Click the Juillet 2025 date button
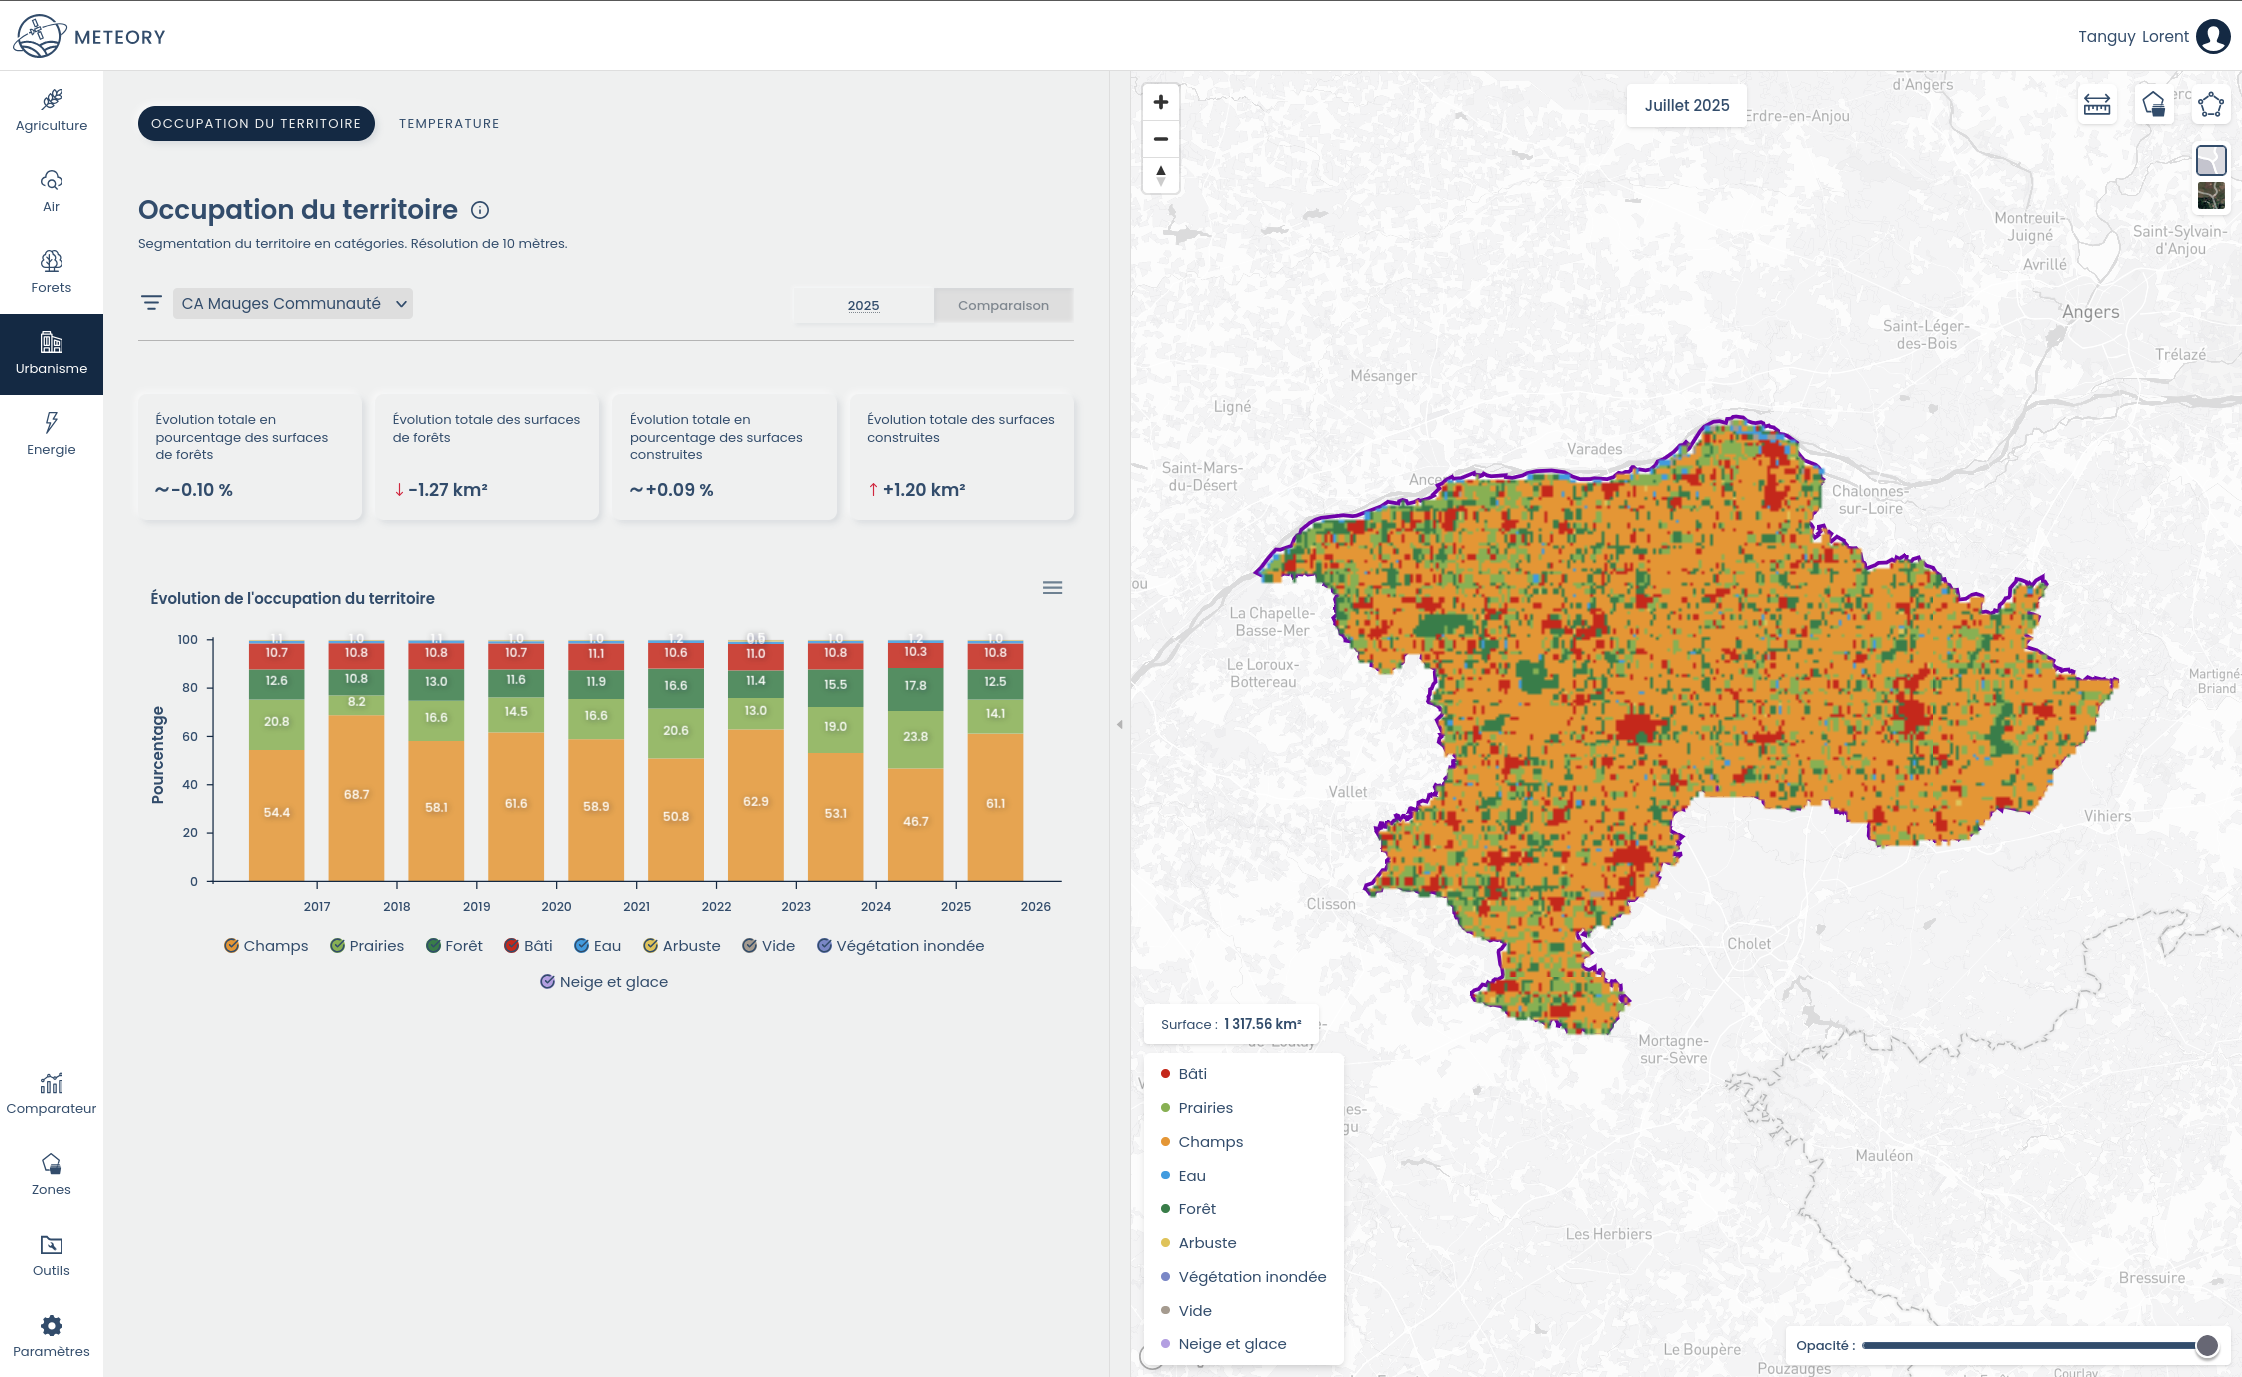This screenshot has width=2242, height=1377. click(1686, 105)
